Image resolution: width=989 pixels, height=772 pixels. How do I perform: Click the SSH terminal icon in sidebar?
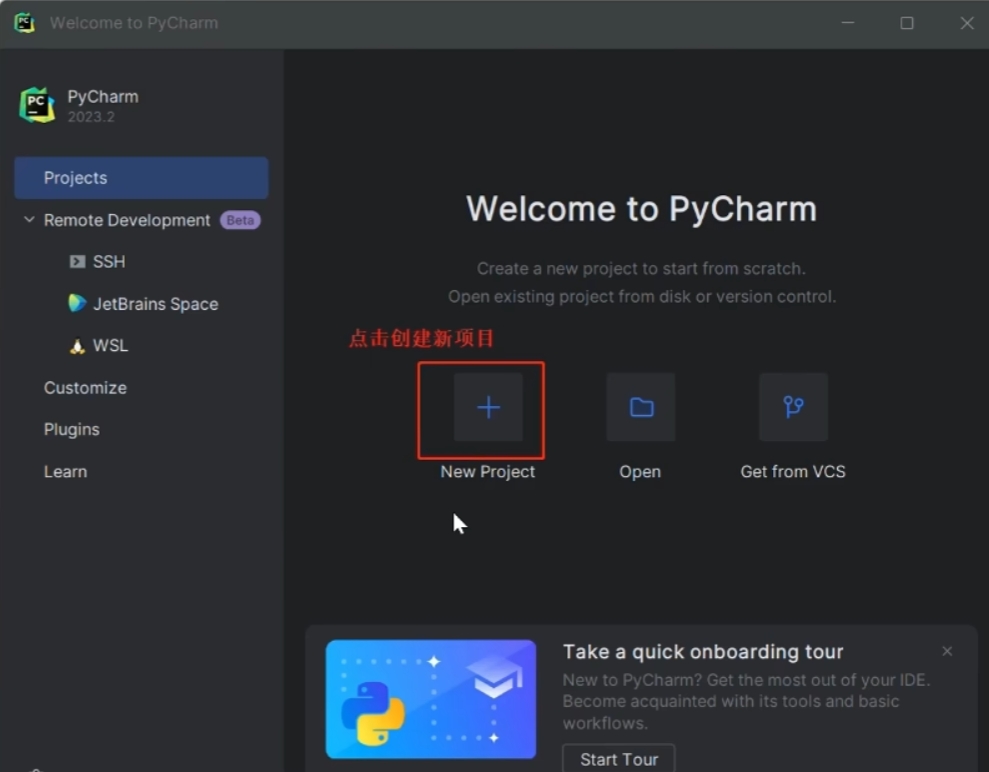[77, 262]
